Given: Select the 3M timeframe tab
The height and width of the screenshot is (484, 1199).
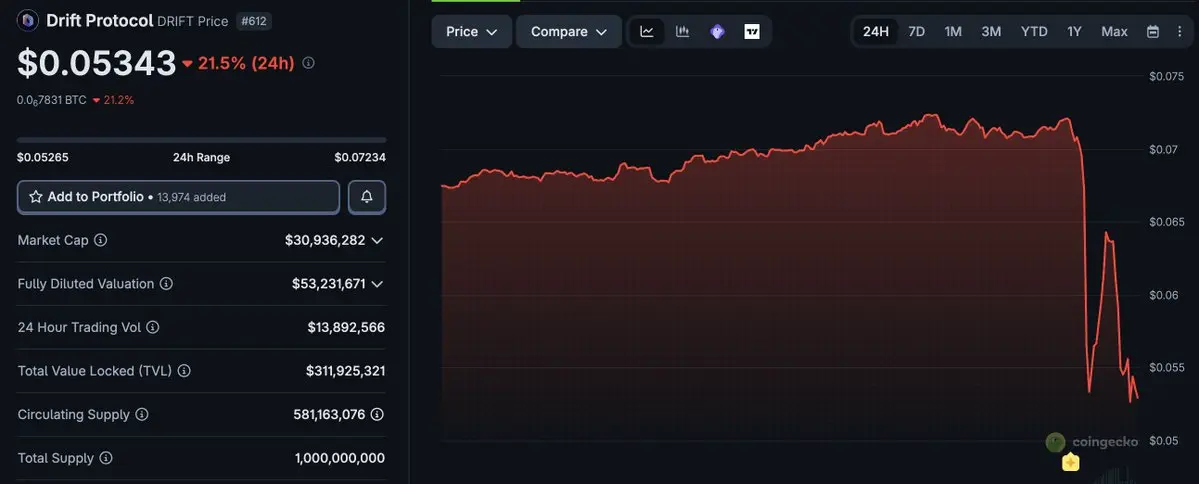Looking at the screenshot, I should pos(991,31).
